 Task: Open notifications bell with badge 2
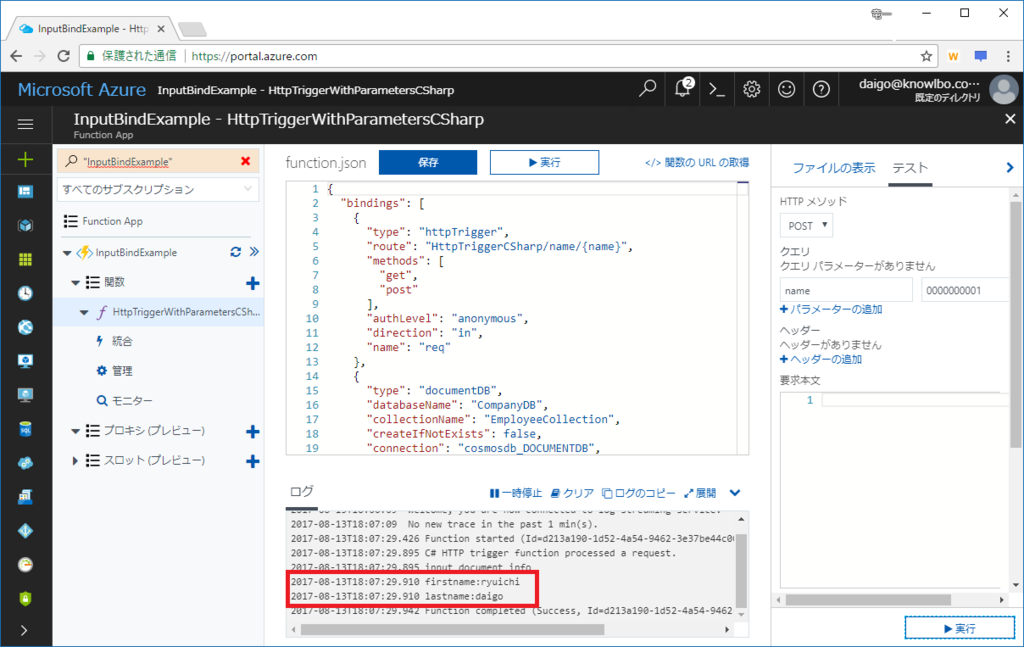pyautogui.click(x=683, y=89)
